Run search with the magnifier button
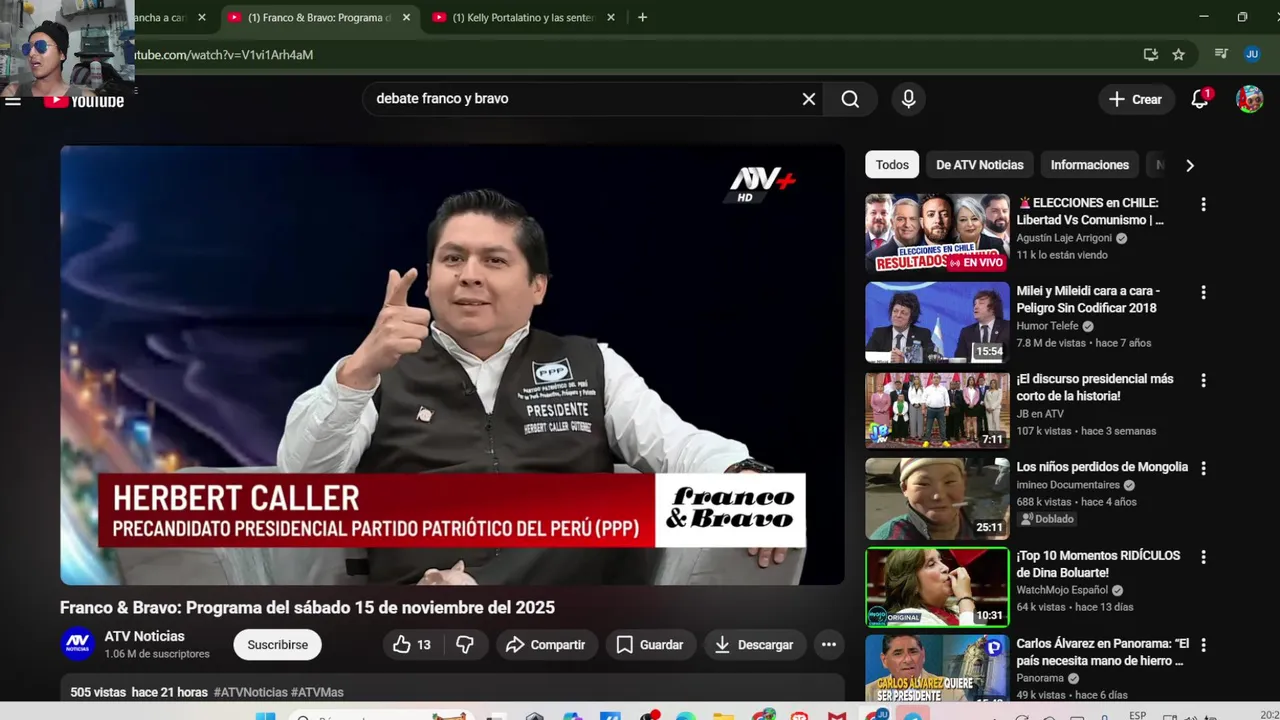The image size is (1280, 720). (850, 99)
